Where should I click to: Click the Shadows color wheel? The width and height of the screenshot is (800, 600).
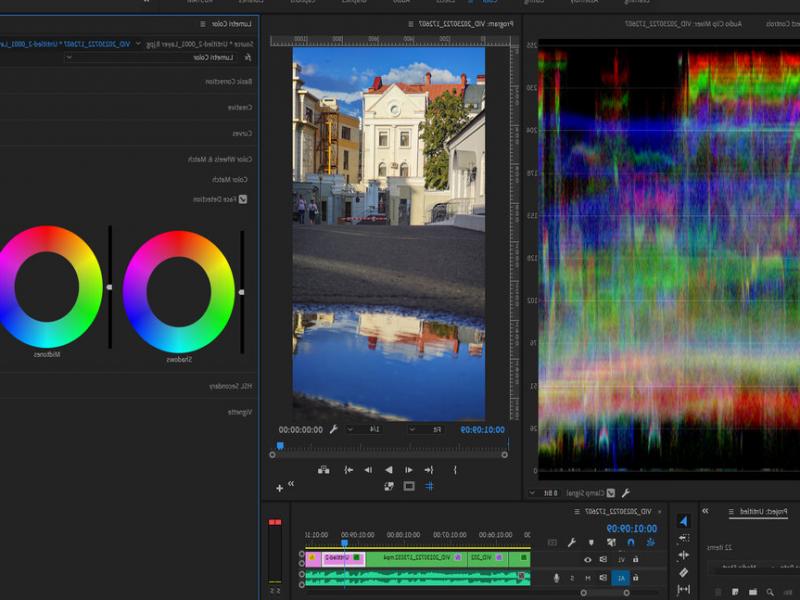(x=179, y=291)
